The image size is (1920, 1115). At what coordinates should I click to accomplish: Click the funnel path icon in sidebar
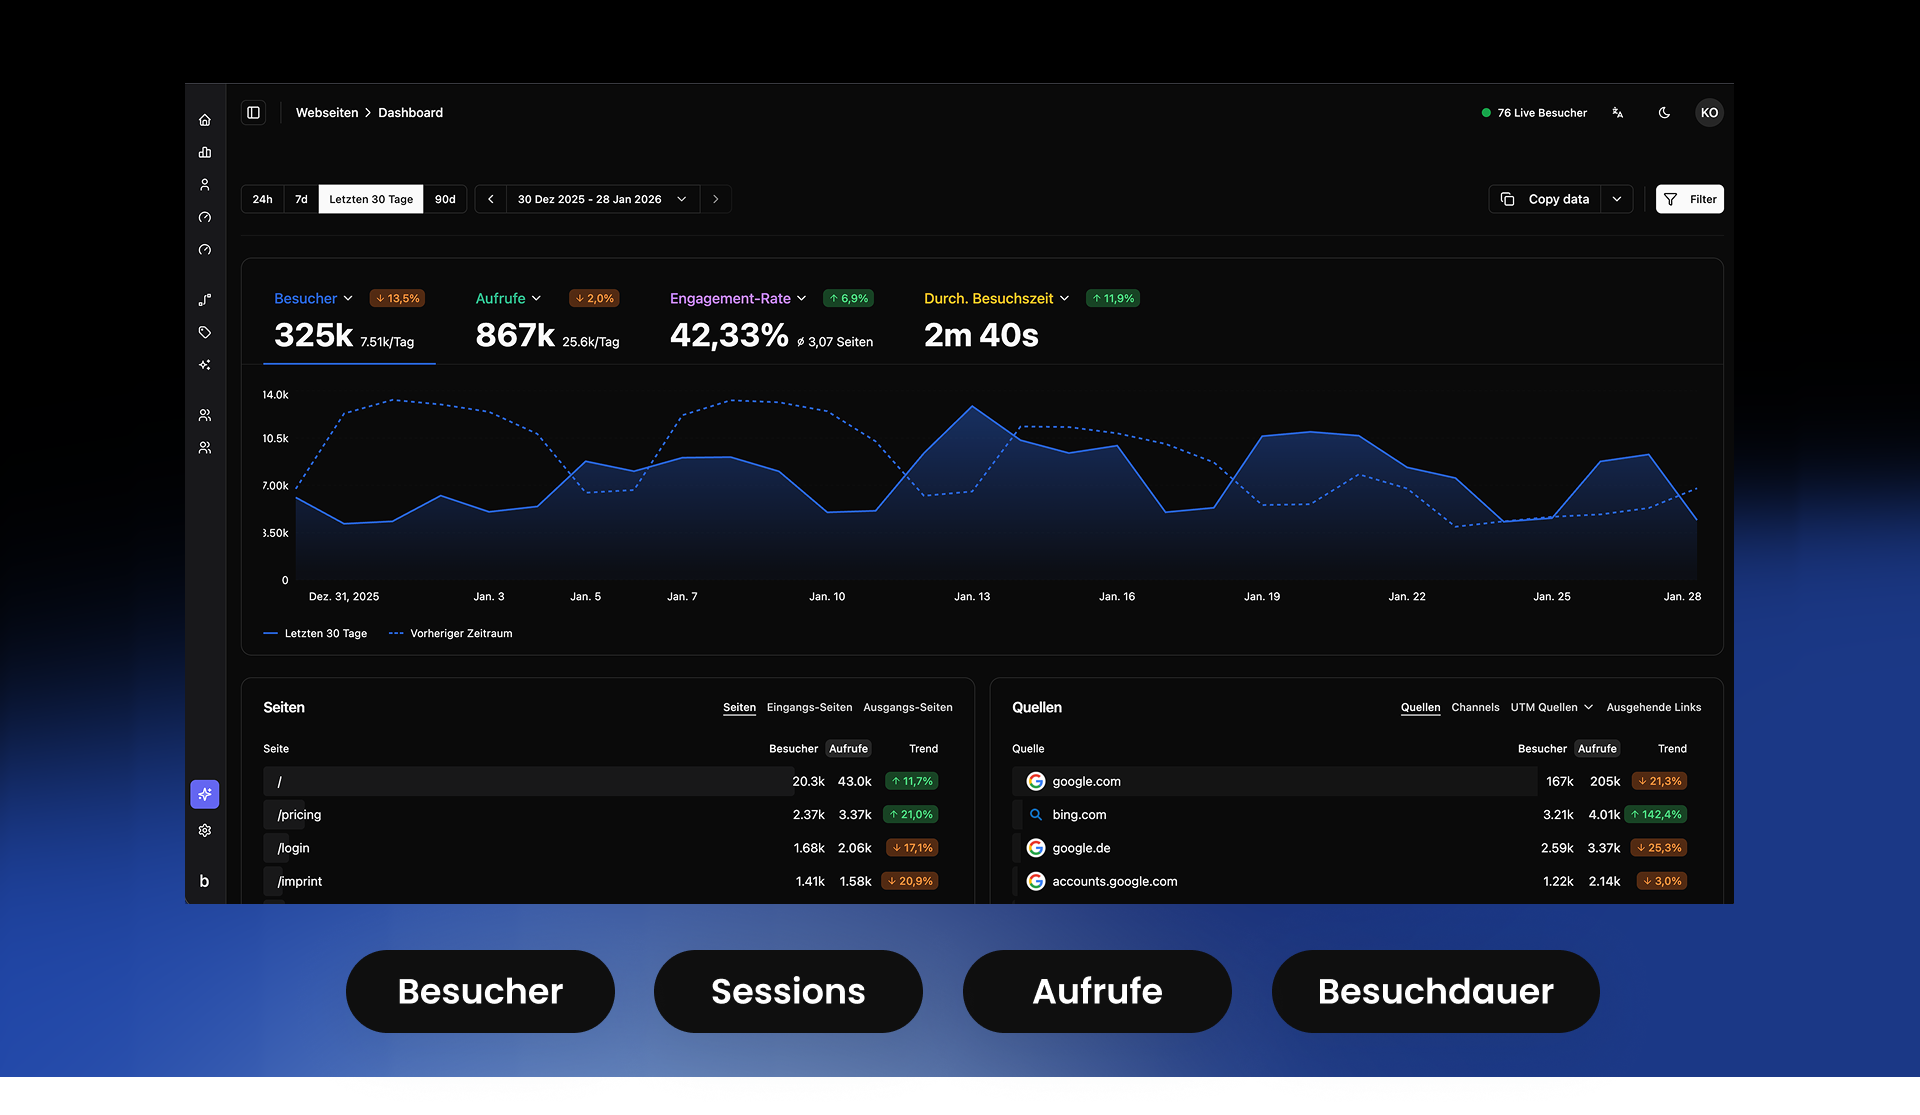click(205, 299)
